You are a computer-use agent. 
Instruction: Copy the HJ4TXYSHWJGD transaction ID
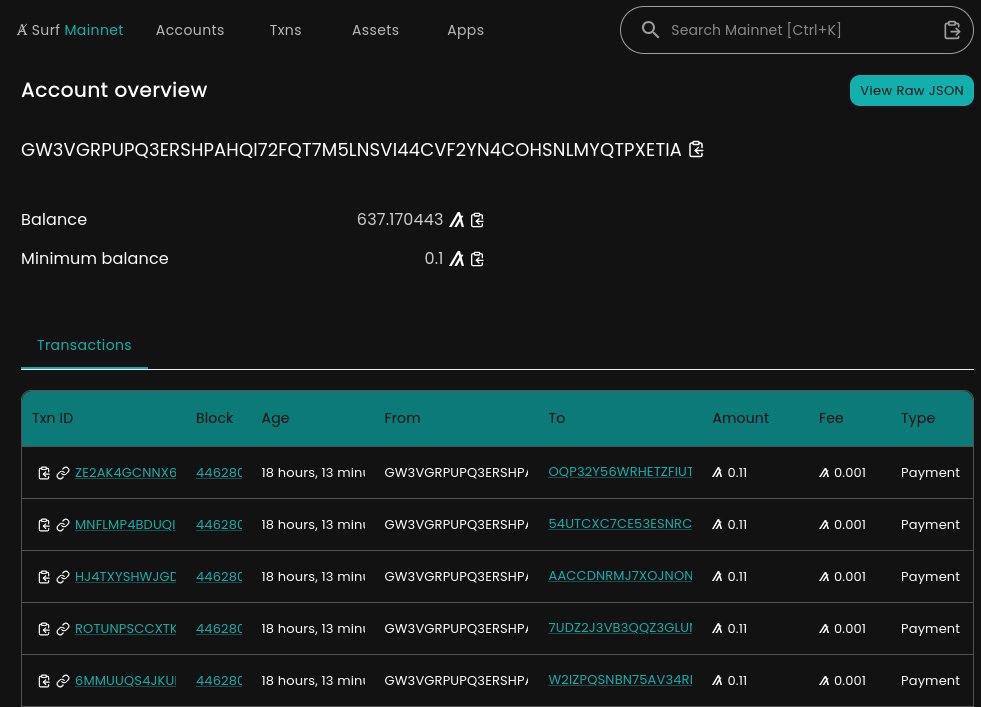point(44,577)
